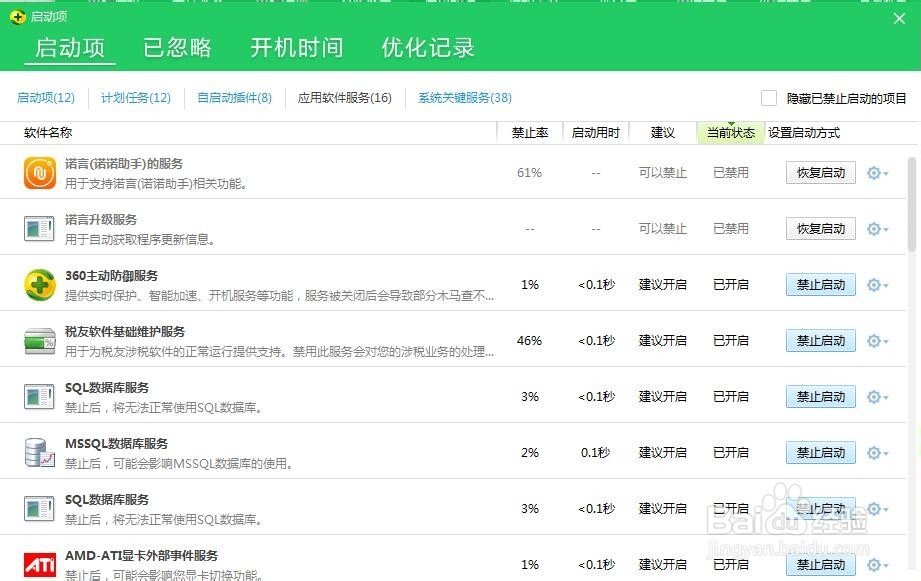Sort by 禁止率 column header

(x=530, y=133)
